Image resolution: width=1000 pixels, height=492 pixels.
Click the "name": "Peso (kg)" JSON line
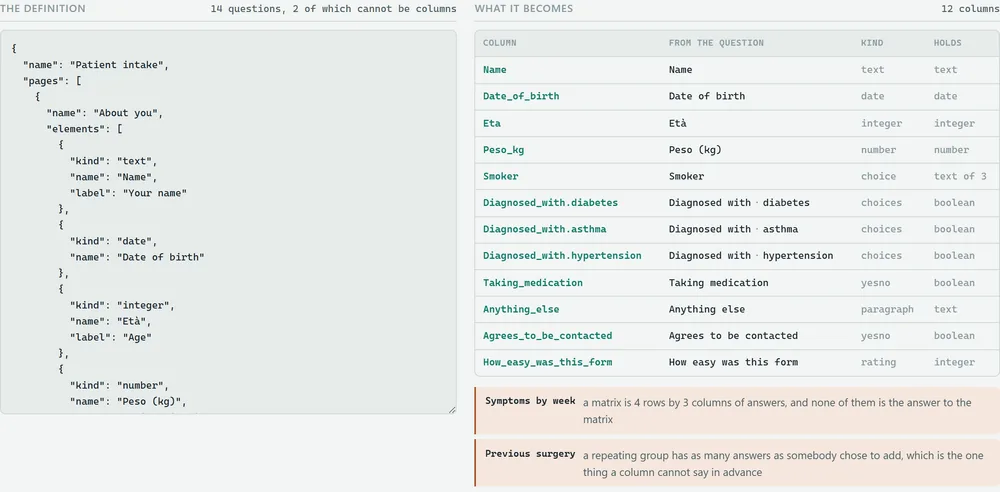click(x=128, y=401)
